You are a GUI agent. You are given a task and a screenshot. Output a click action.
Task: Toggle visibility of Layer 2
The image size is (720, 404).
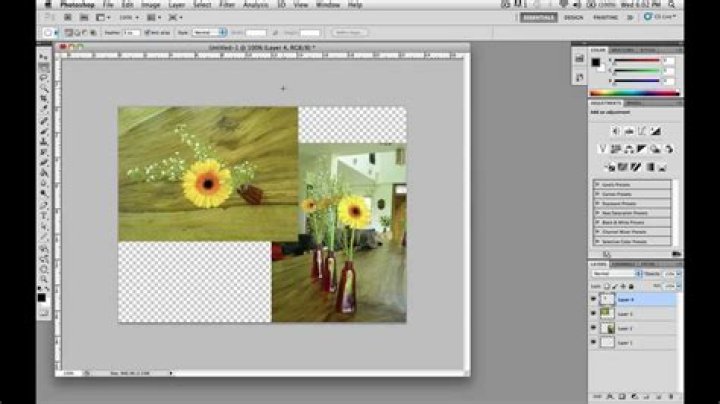(x=593, y=328)
